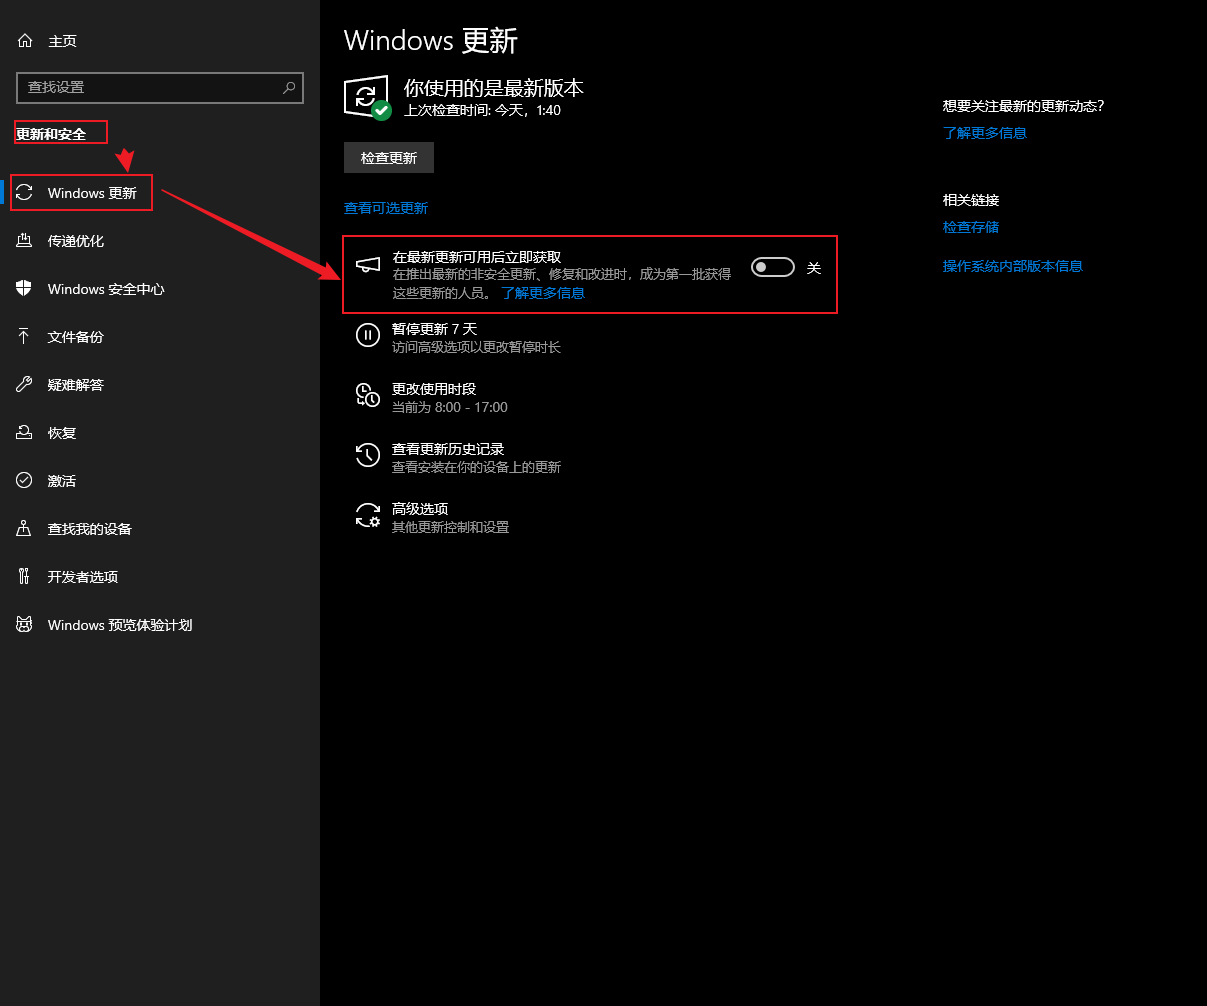The image size is (1207, 1006).
Task: Open Windows 安全中心 page
Action: pyautogui.click(x=160, y=289)
